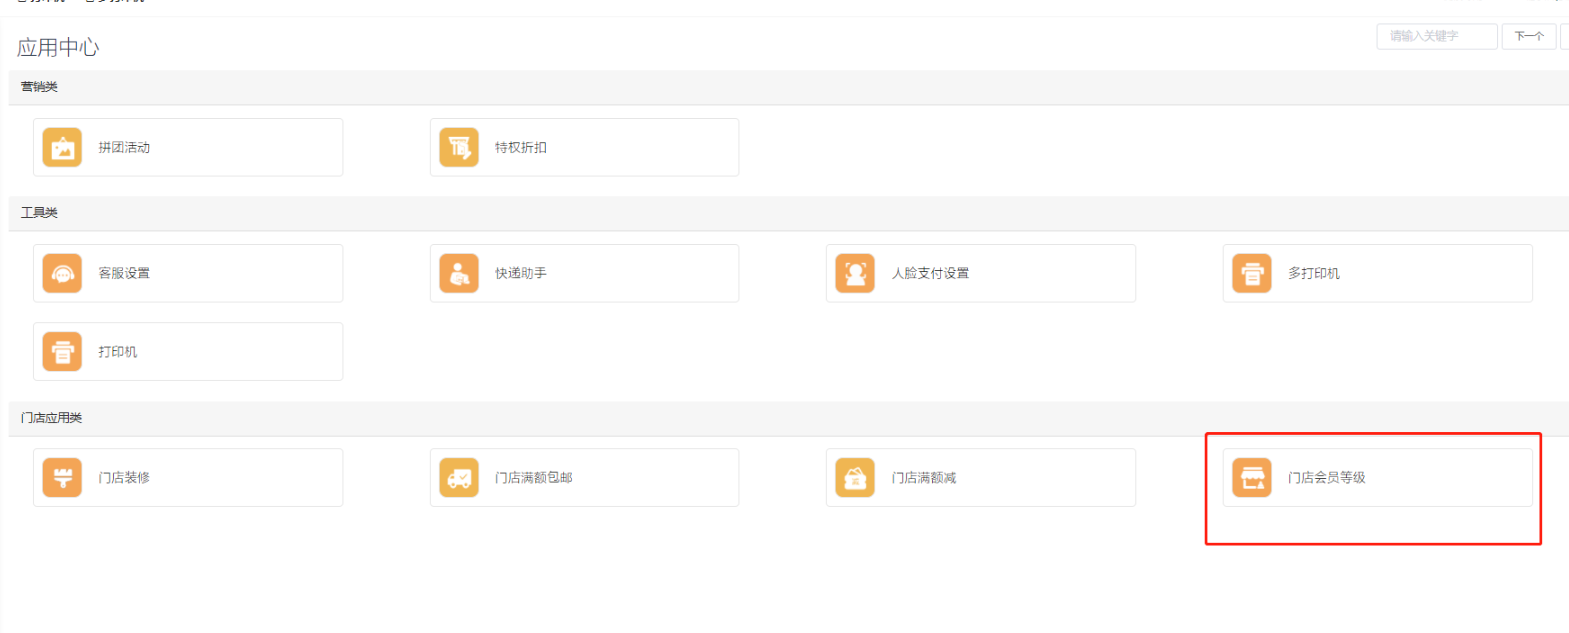Focus the 请输入关键字 search field

[x=1436, y=36]
